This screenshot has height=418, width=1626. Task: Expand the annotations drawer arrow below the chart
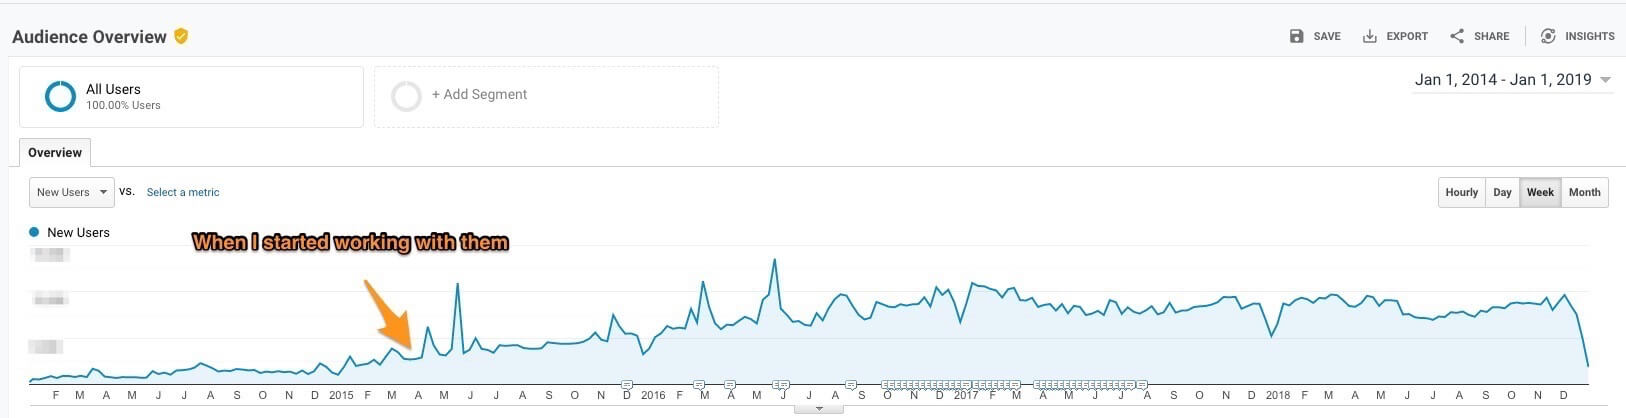(x=819, y=409)
